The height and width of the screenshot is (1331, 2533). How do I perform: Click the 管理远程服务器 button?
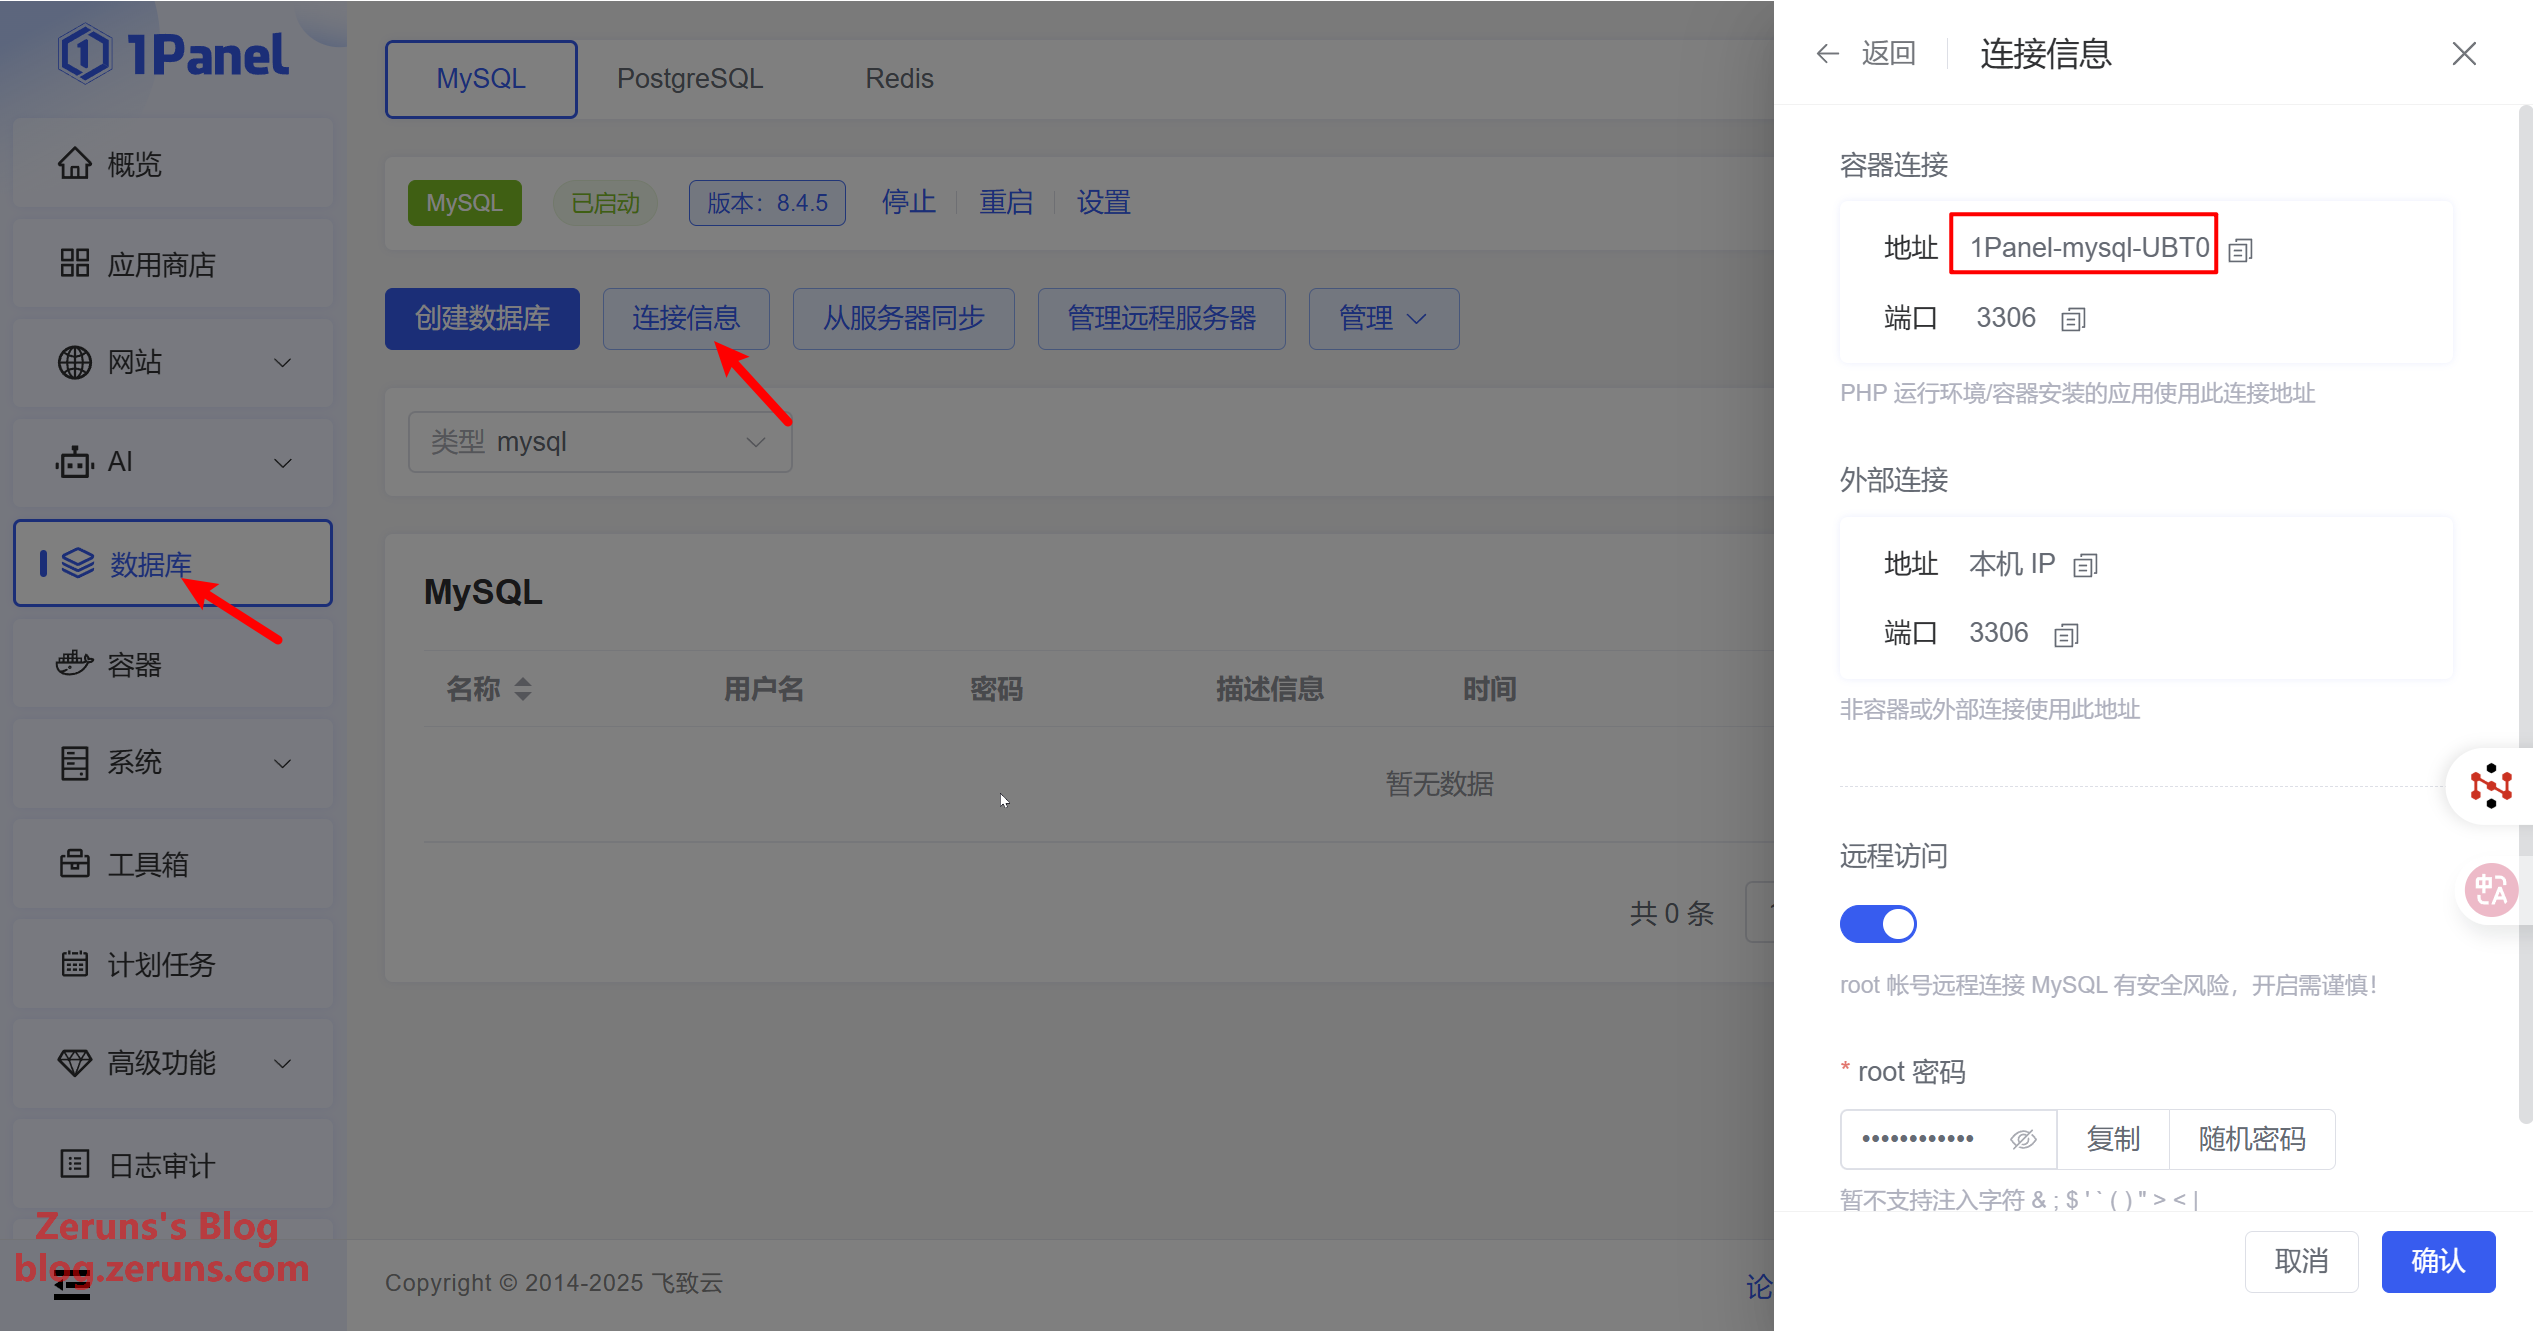point(1162,319)
